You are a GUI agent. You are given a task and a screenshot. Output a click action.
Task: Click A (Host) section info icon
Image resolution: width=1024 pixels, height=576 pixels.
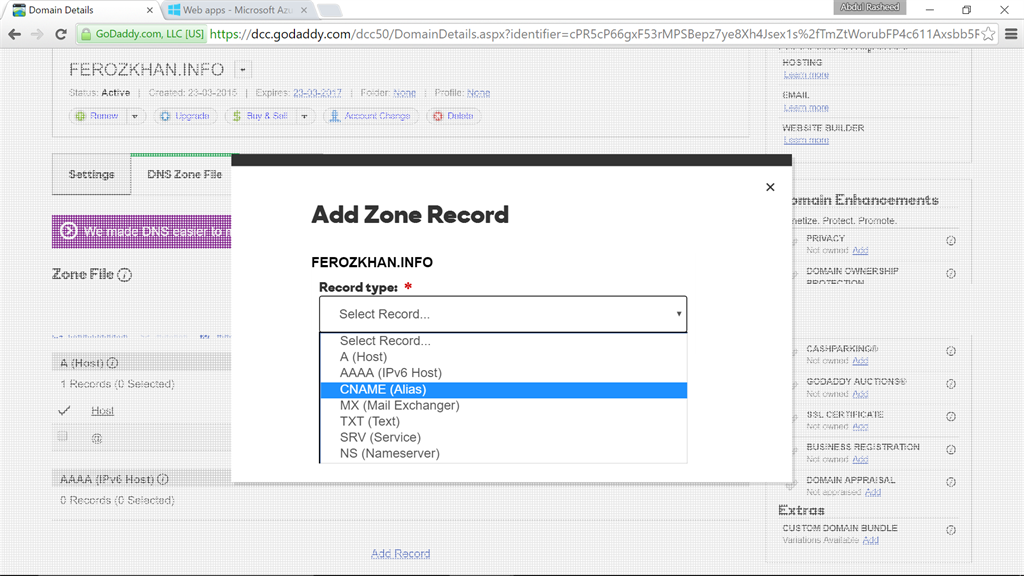coord(112,363)
